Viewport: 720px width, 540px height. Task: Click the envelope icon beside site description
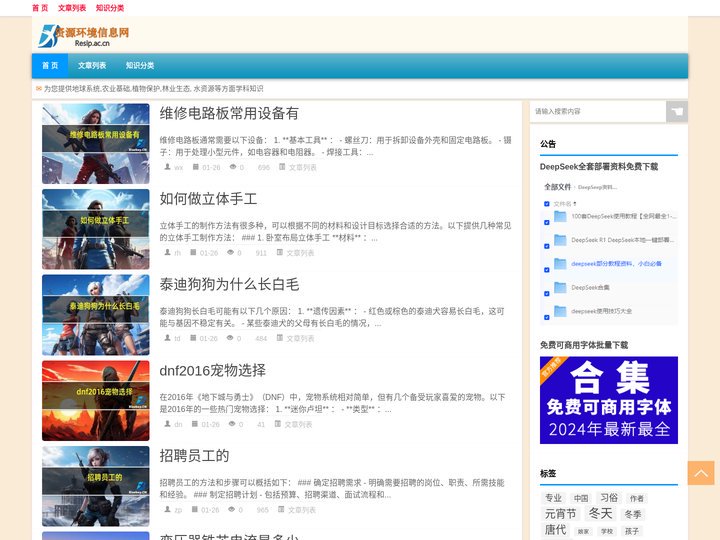pos(39,88)
